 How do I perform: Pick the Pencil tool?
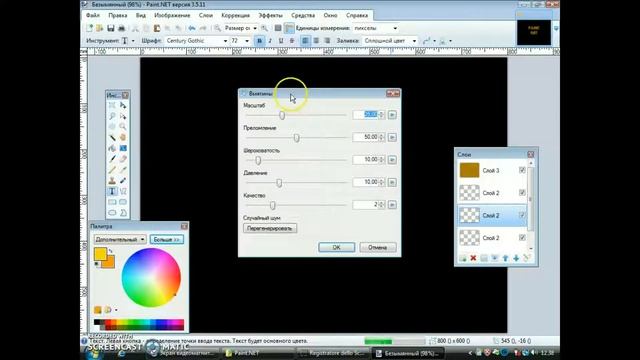point(112,170)
